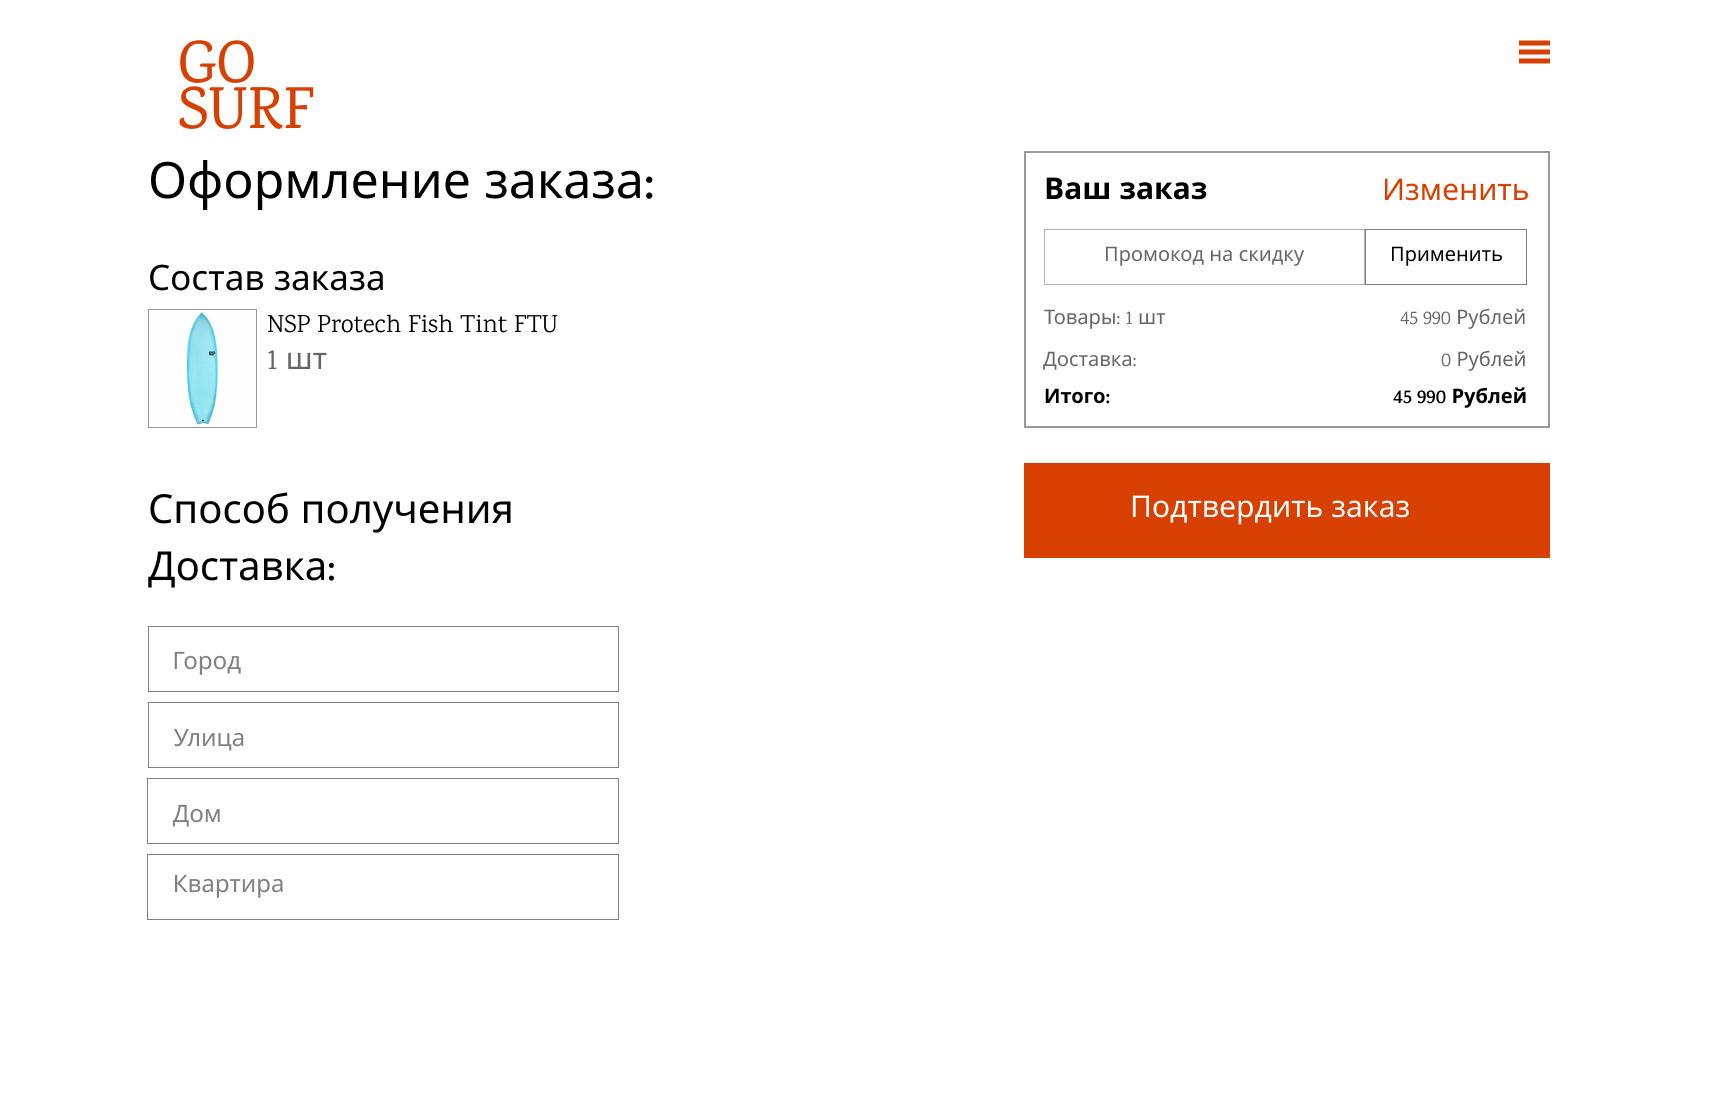Click the Оформление заказа heading
The image size is (1728, 1117).
pyautogui.click(x=401, y=182)
